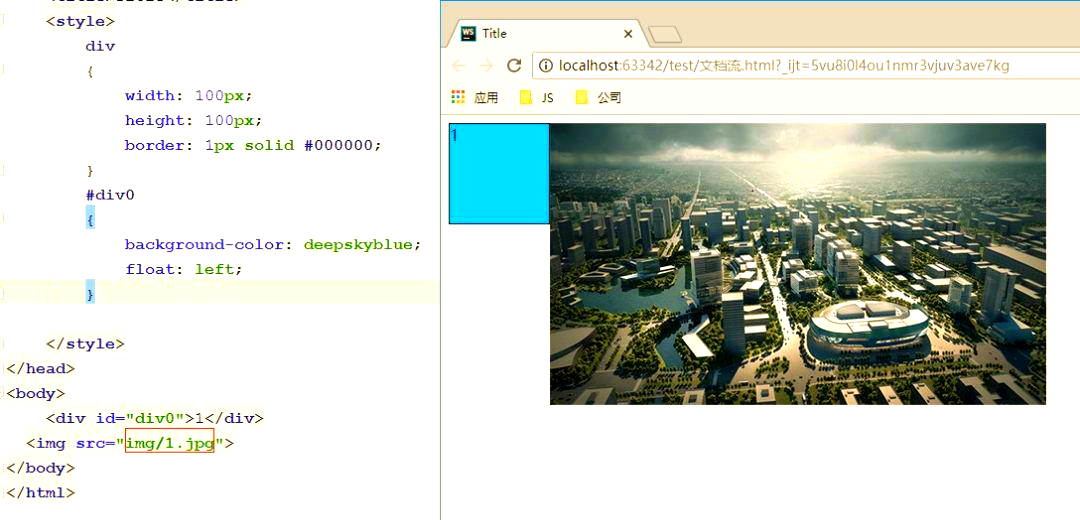Screen dimensions: 1080x520
Task: Open the 公司 bookmark folder
Action: tap(599, 98)
